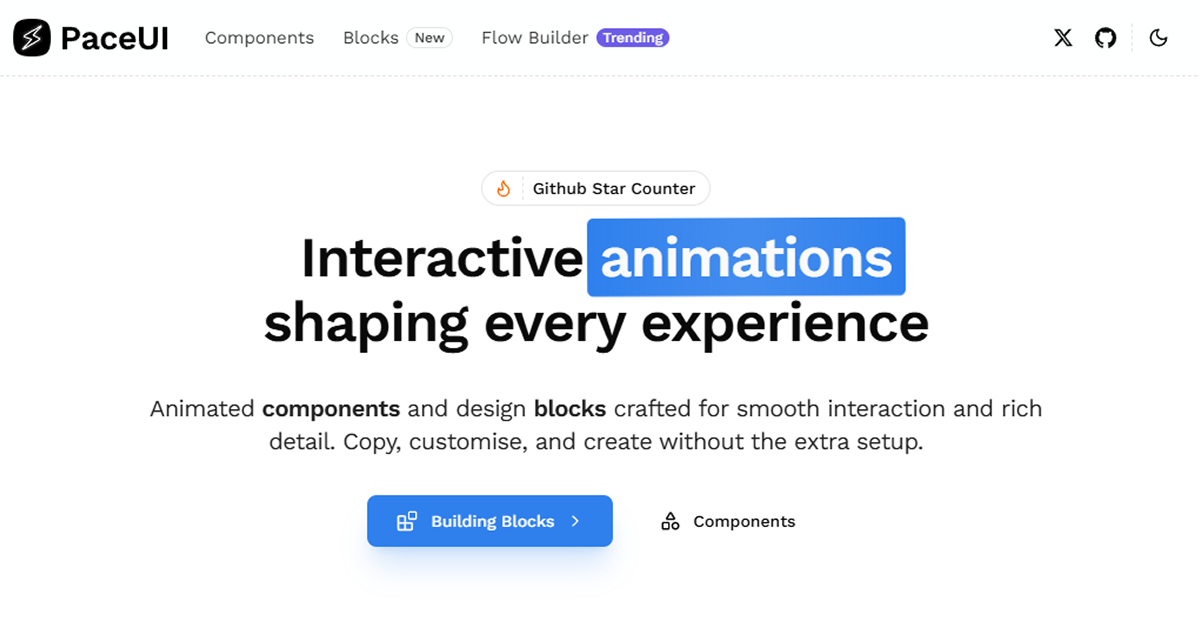Viewport: 1200px width, 628px height.
Task: Click the Components label of the hero button
Action: (744, 521)
